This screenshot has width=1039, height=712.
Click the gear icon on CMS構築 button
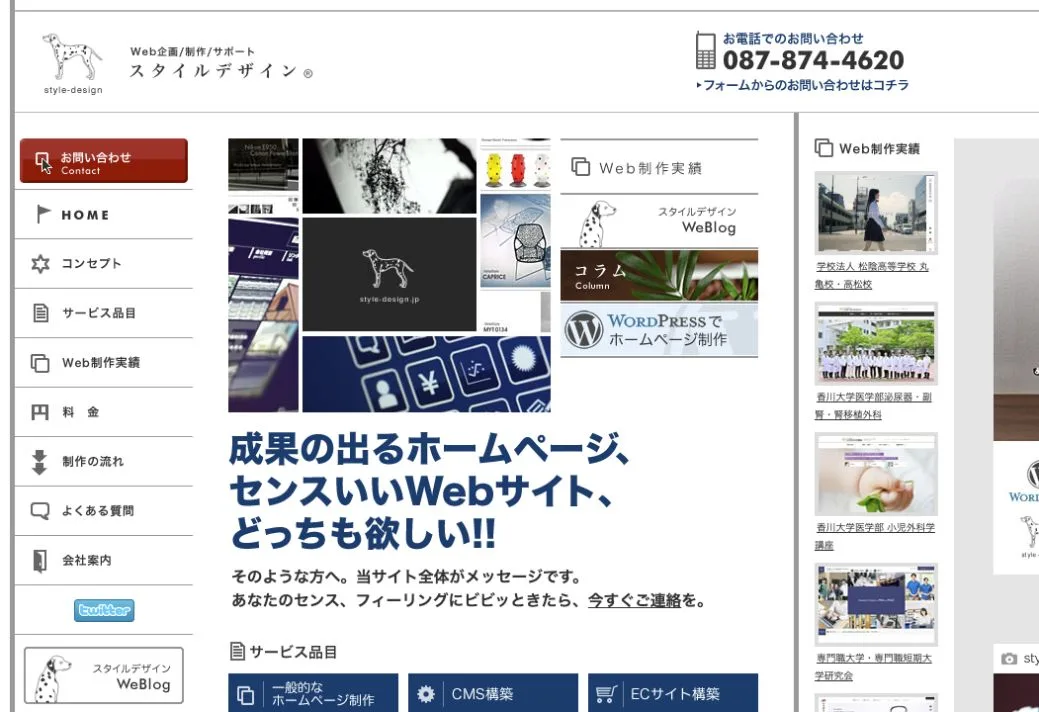(425, 694)
